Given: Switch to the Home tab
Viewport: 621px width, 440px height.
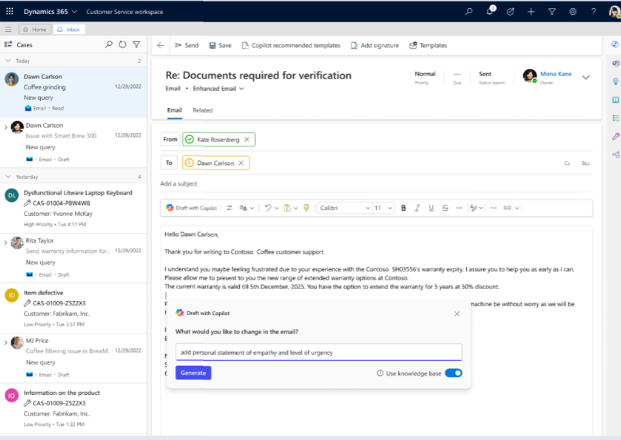Looking at the screenshot, I should point(35,29).
